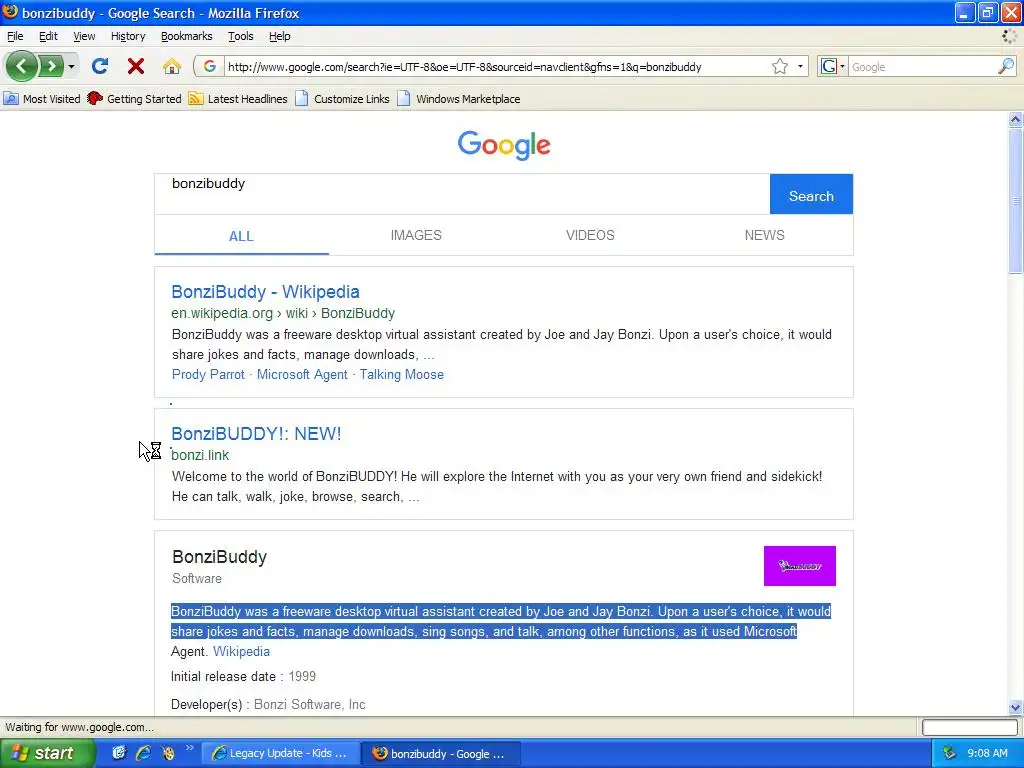Stop page loading with the red X icon

click(x=136, y=66)
